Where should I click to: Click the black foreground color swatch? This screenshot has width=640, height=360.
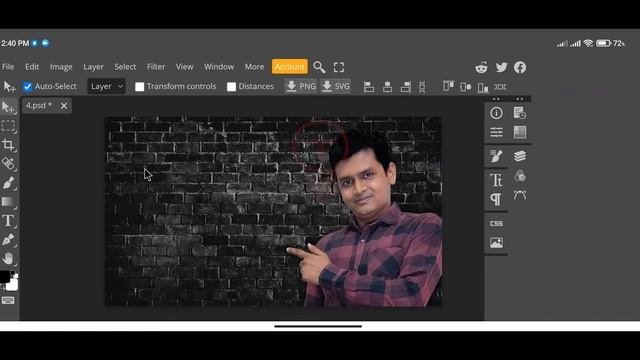[x=4, y=276]
